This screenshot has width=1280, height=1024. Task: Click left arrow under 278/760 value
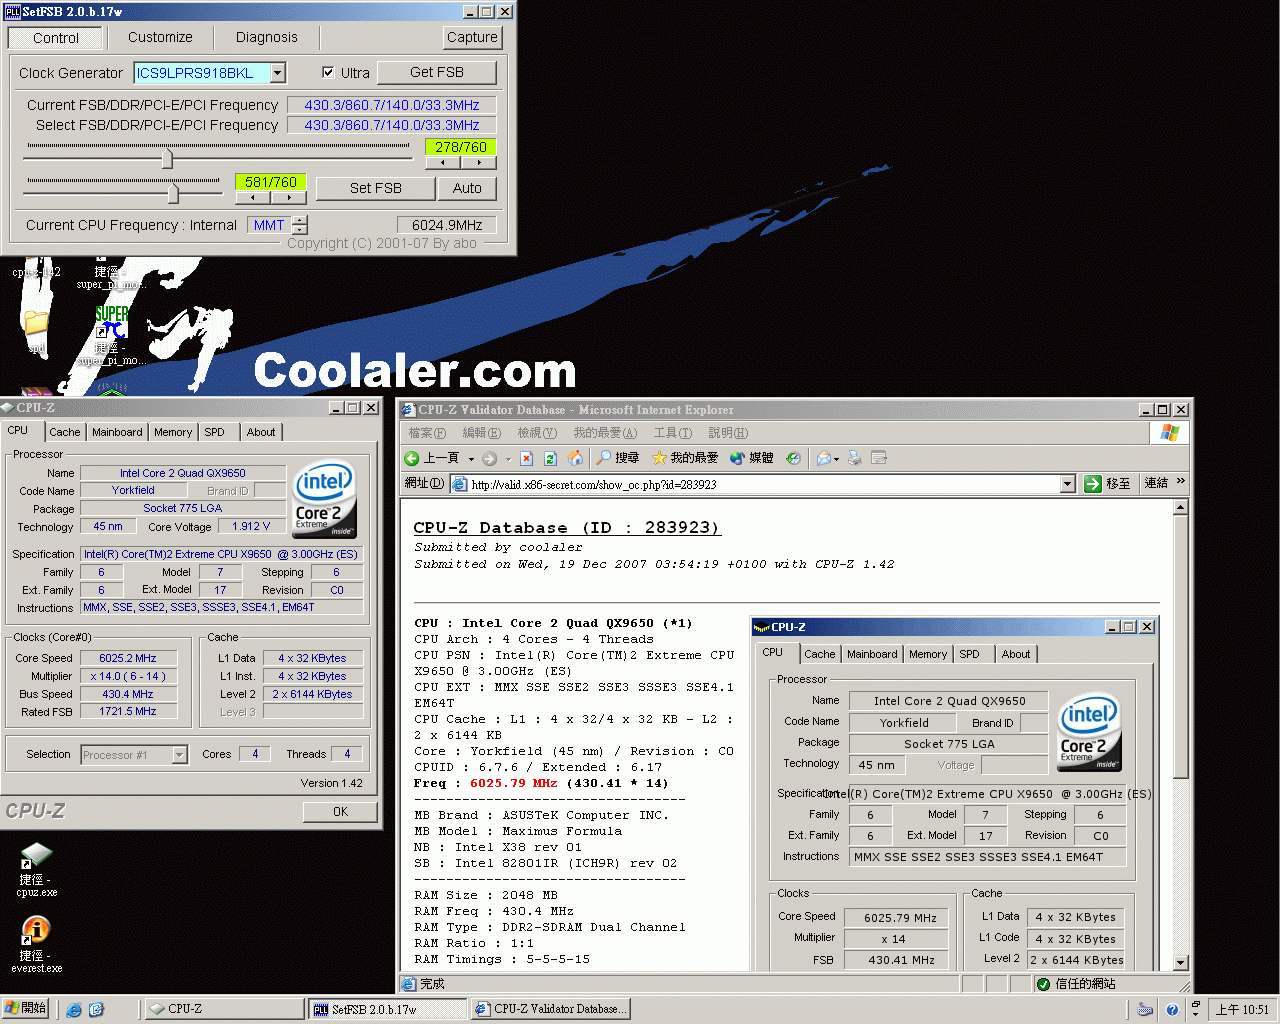(443, 162)
